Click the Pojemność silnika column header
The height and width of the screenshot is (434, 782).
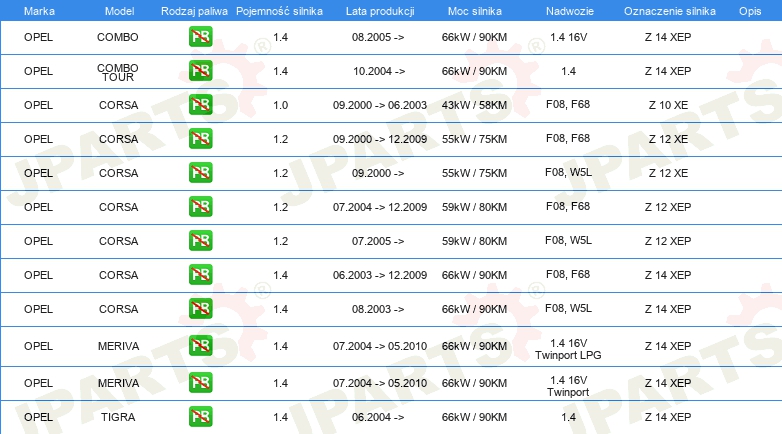(279, 11)
